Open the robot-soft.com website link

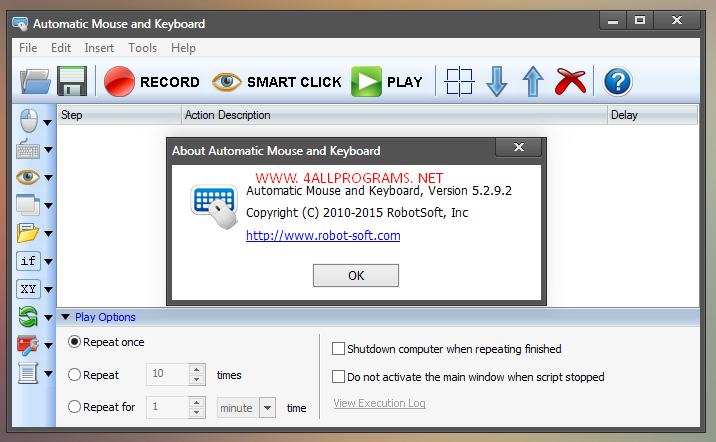point(323,236)
